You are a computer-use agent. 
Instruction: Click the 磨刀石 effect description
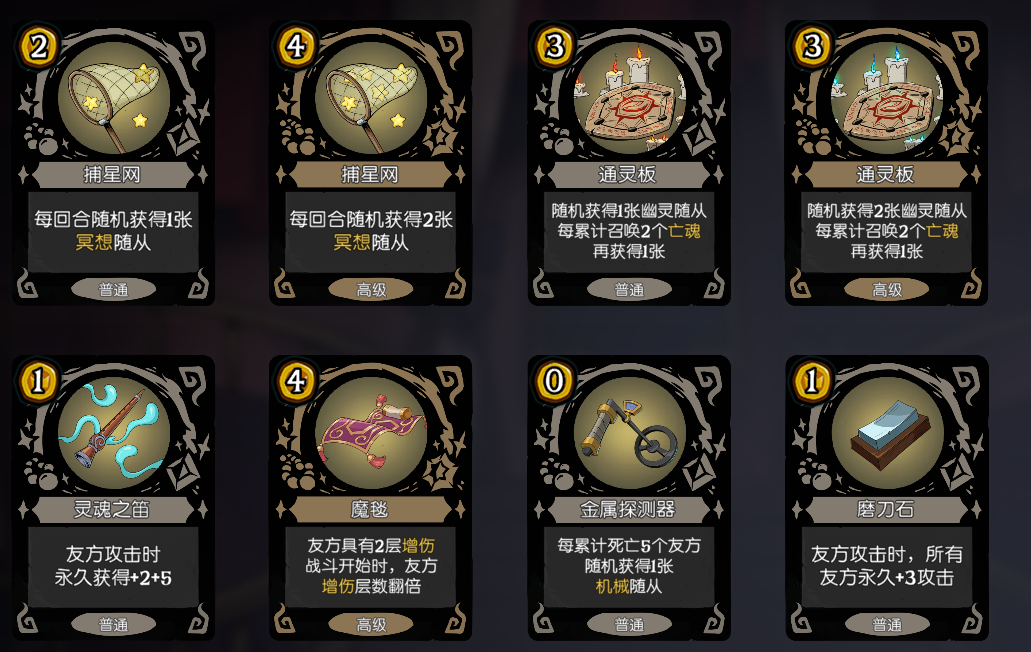886,567
